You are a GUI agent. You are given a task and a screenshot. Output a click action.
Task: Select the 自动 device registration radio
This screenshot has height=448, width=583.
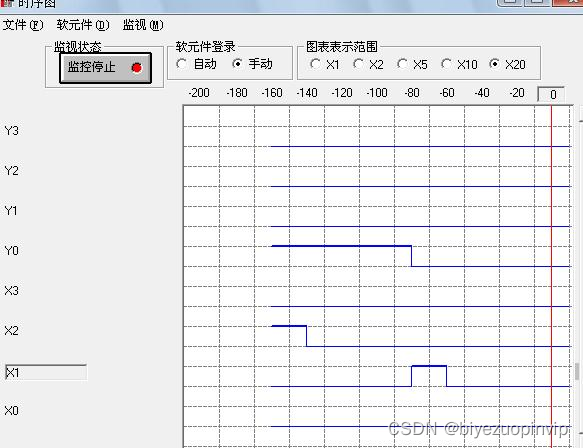(181, 64)
